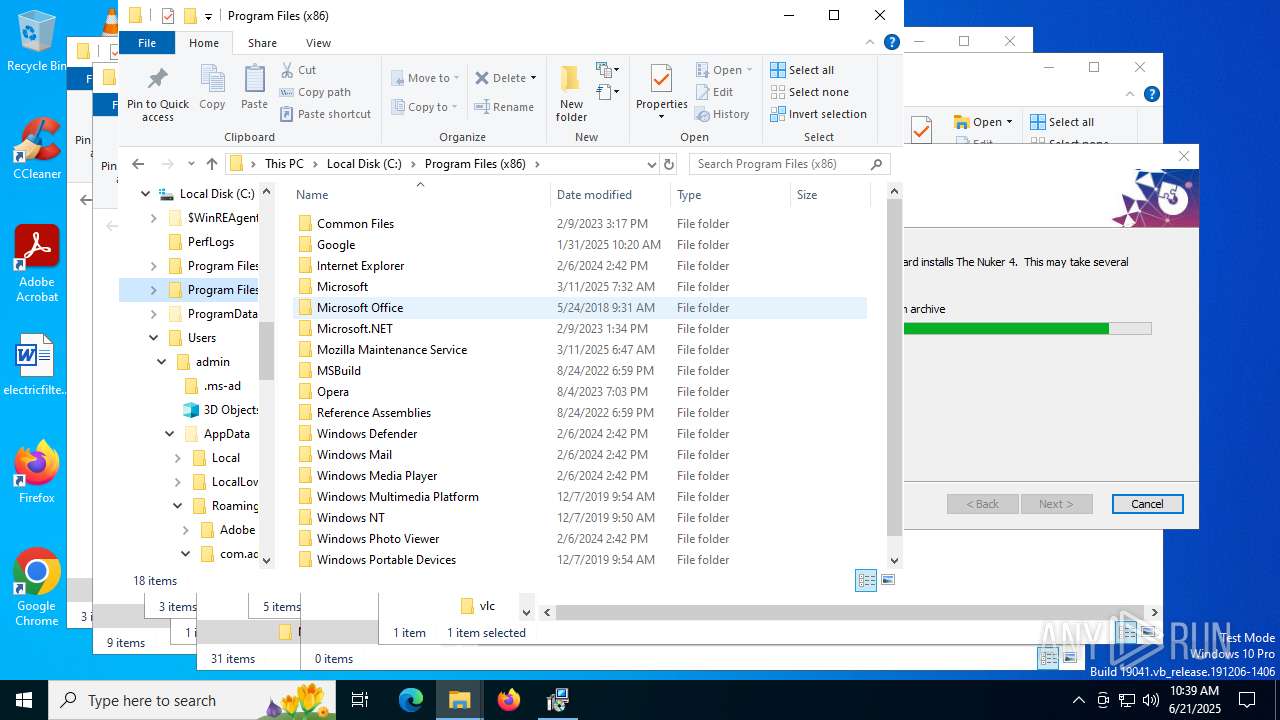Click Select all in the background Explorer window
The image size is (1280, 720).
[1061, 122]
